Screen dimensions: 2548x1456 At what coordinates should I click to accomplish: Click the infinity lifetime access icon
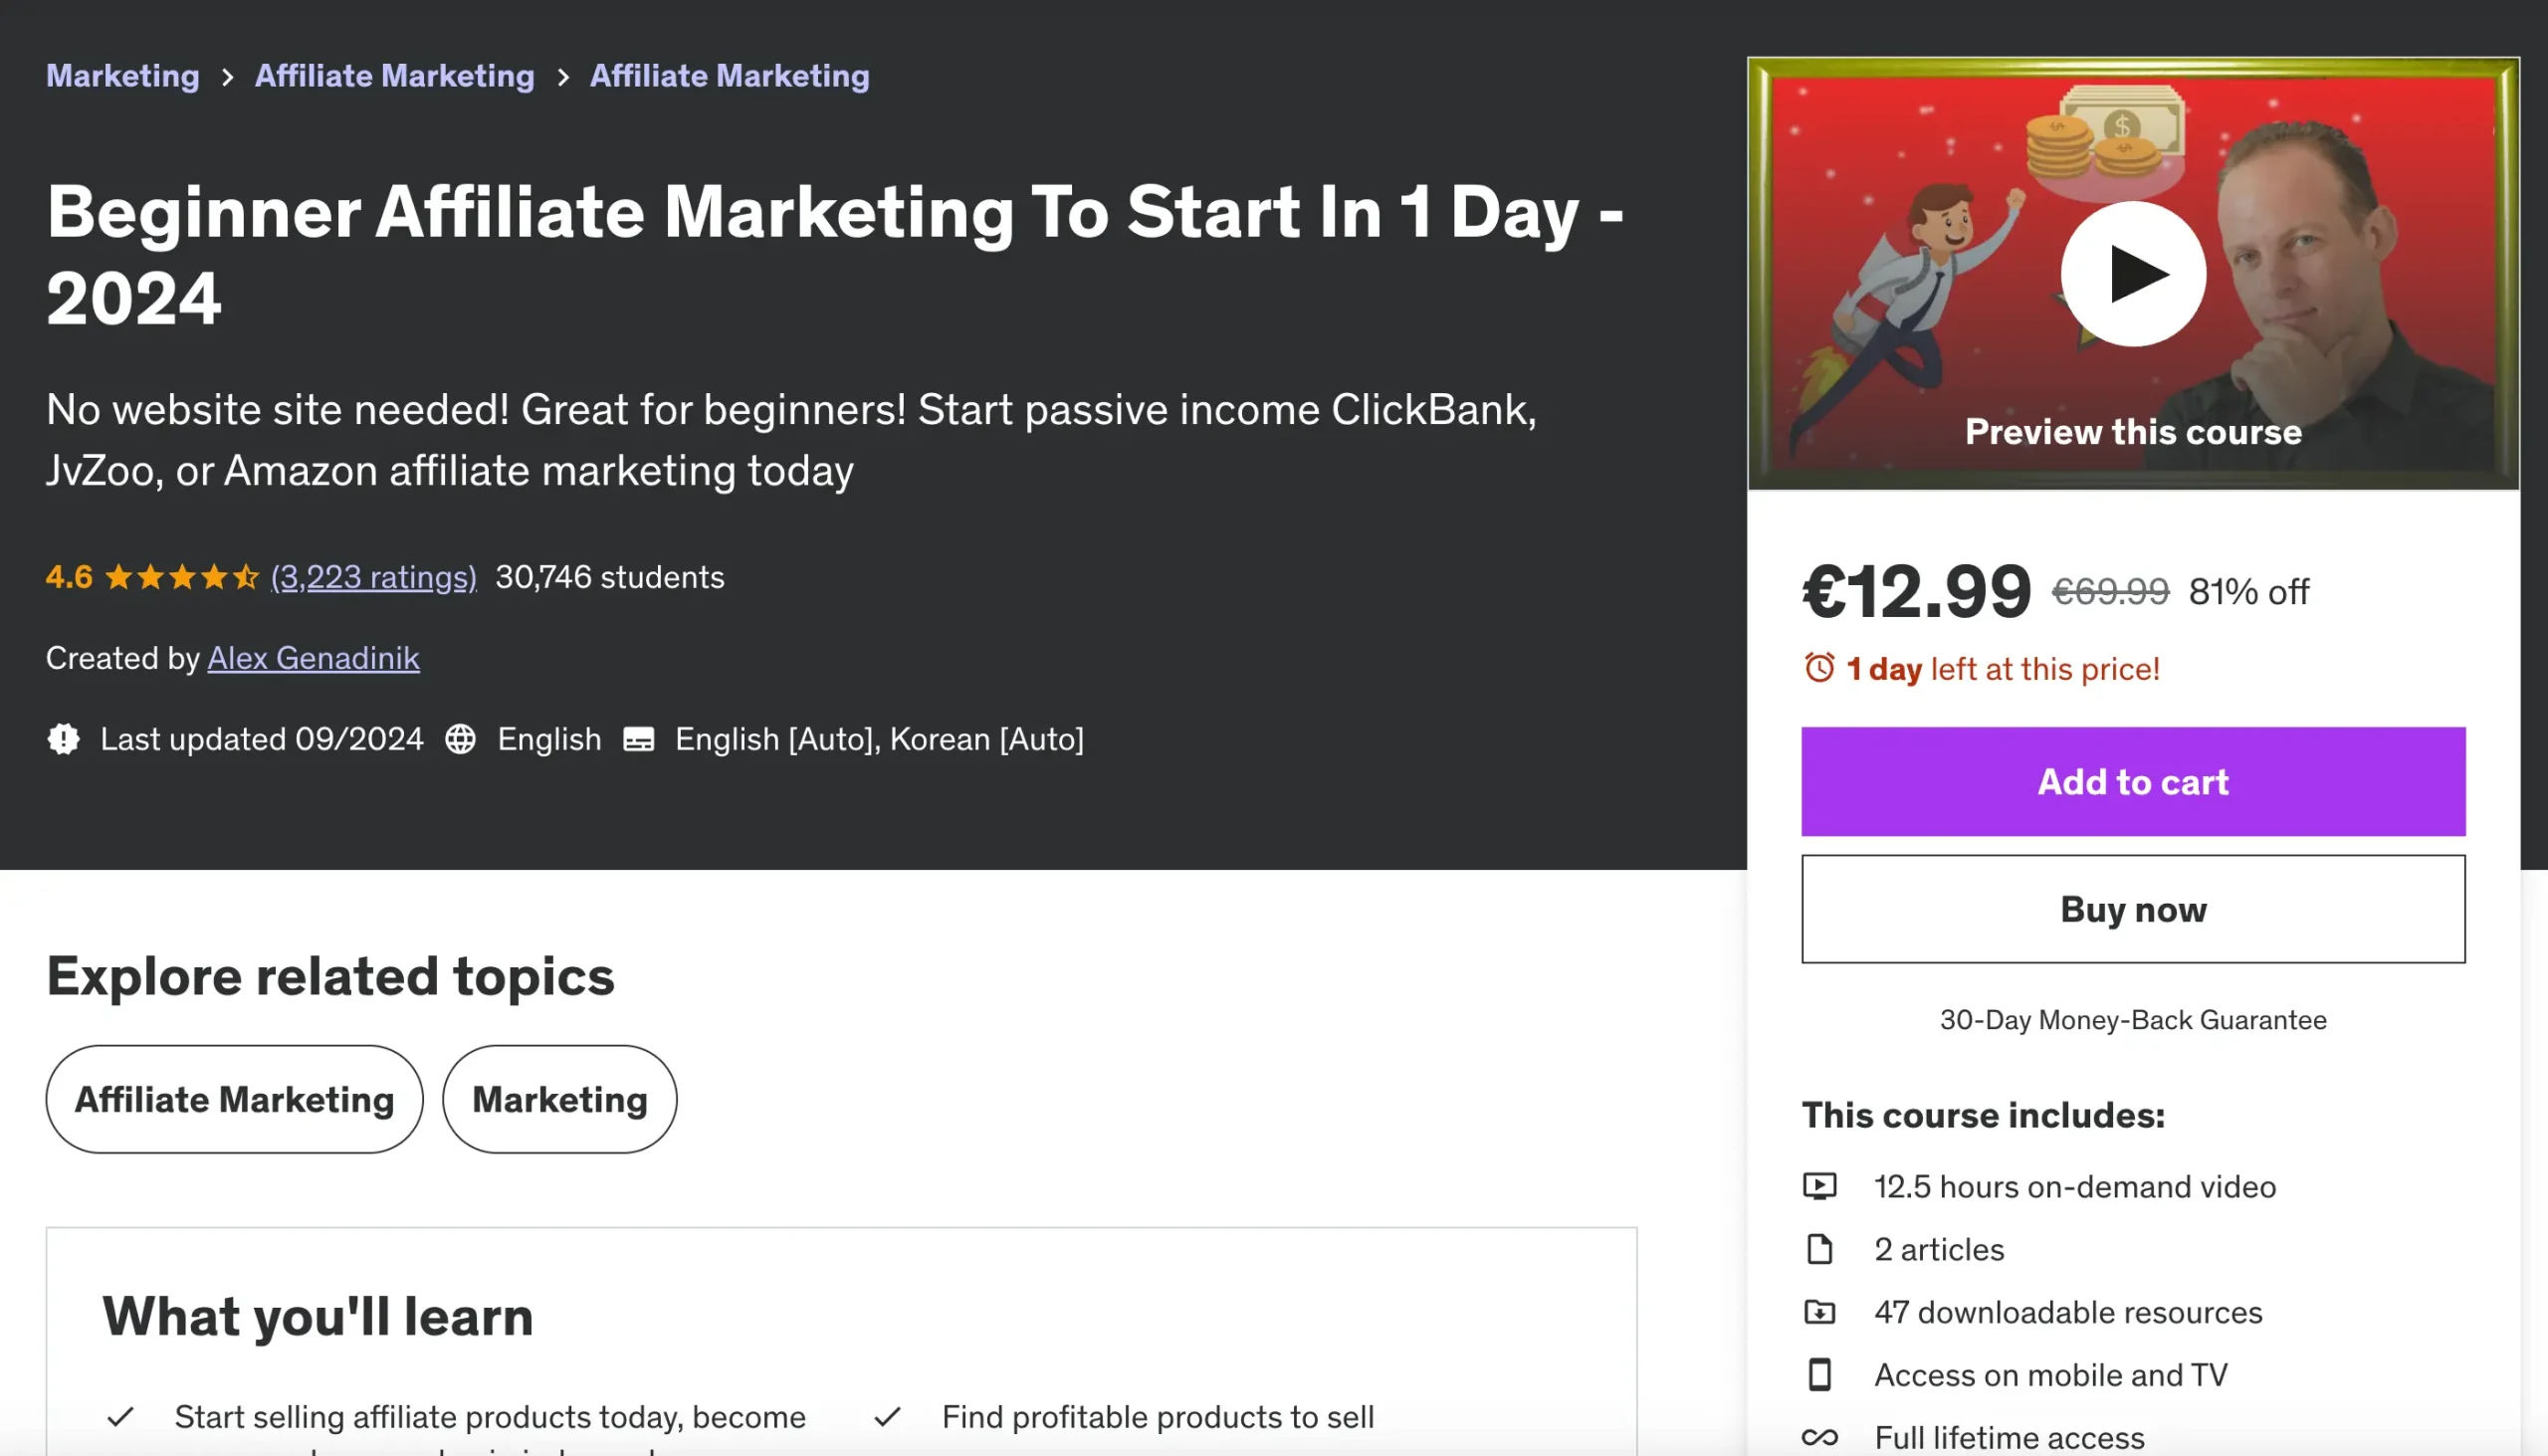click(1819, 1438)
